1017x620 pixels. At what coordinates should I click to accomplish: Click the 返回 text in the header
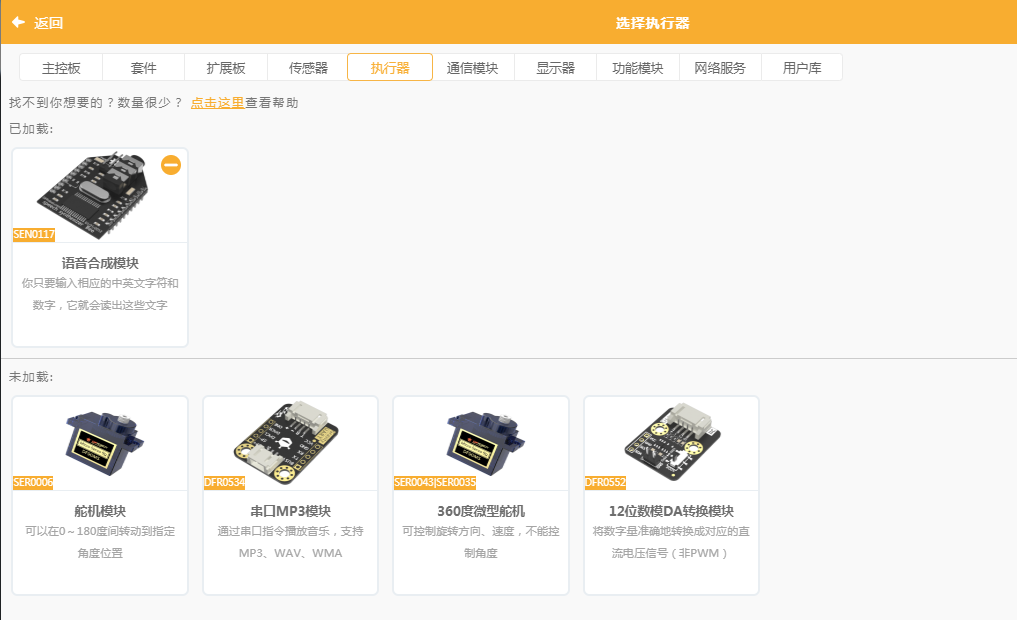coord(49,23)
